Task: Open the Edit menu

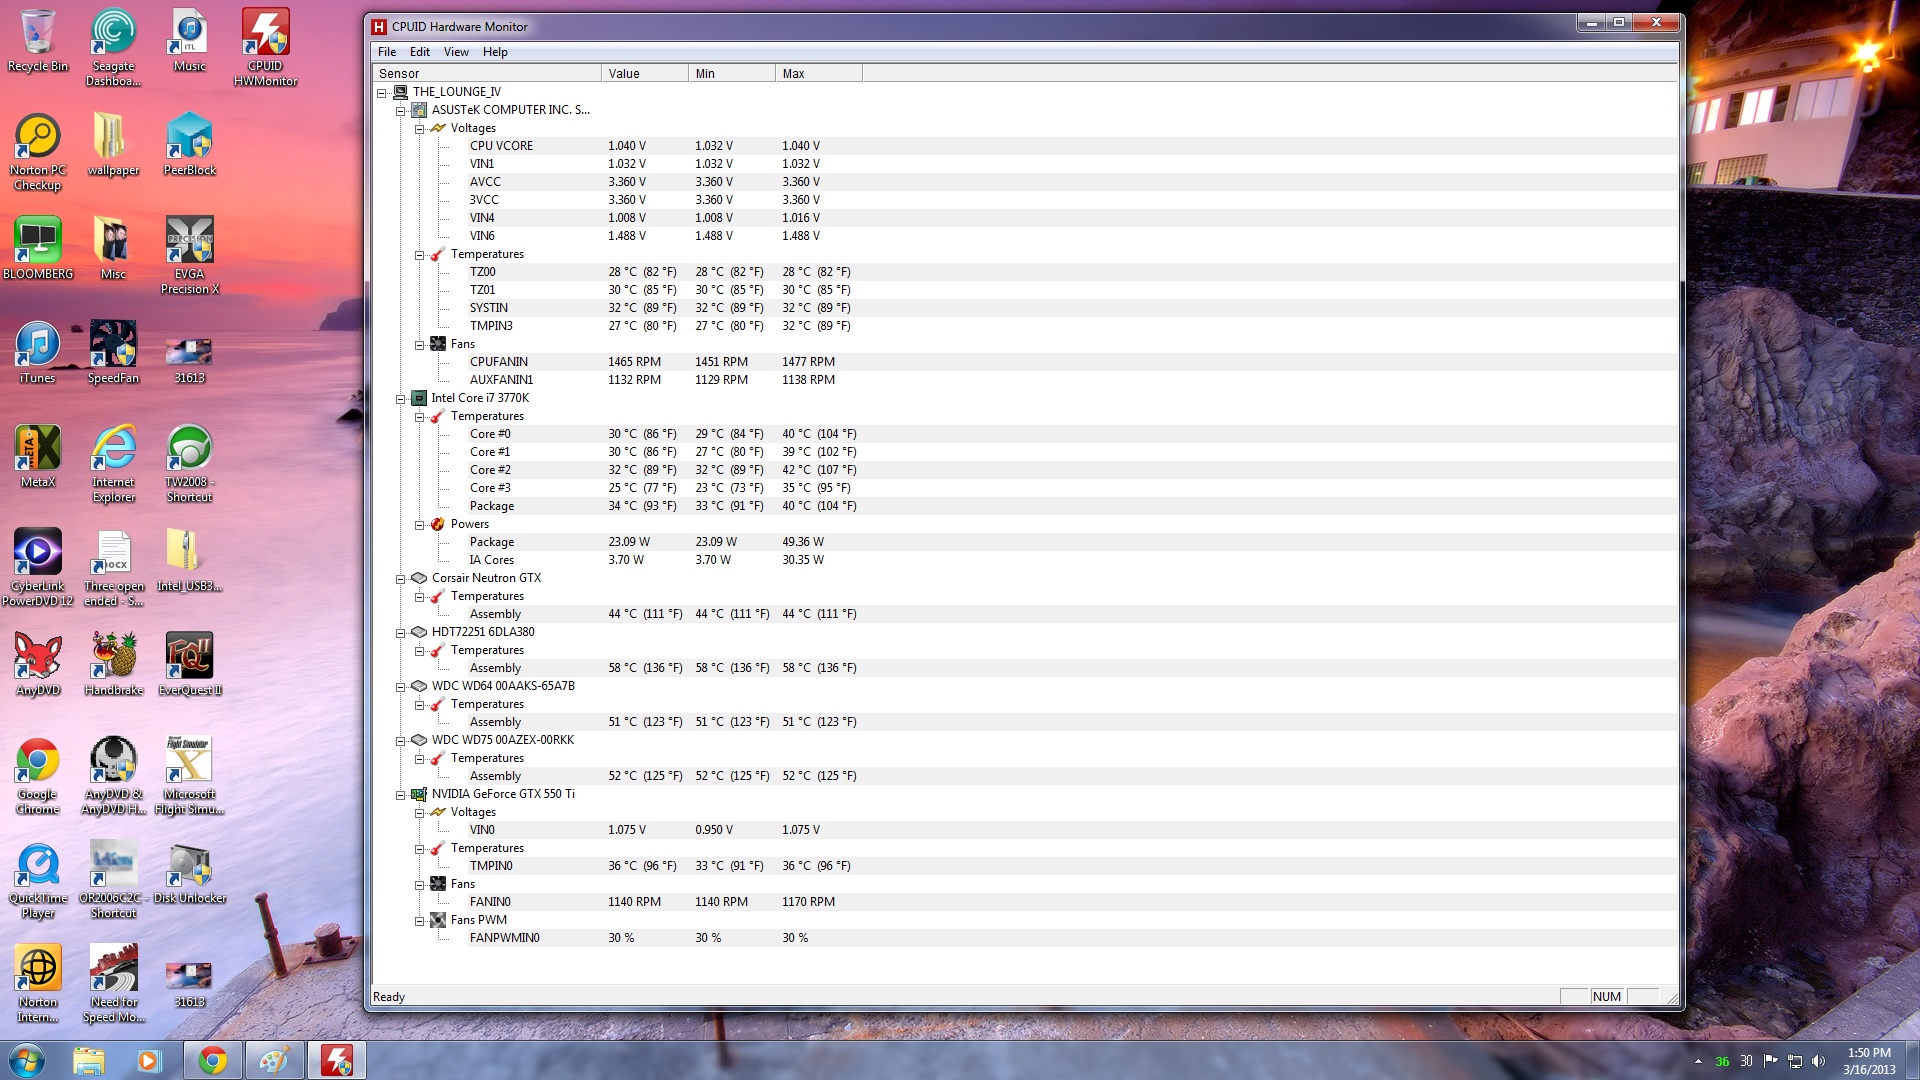Action: [x=420, y=52]
